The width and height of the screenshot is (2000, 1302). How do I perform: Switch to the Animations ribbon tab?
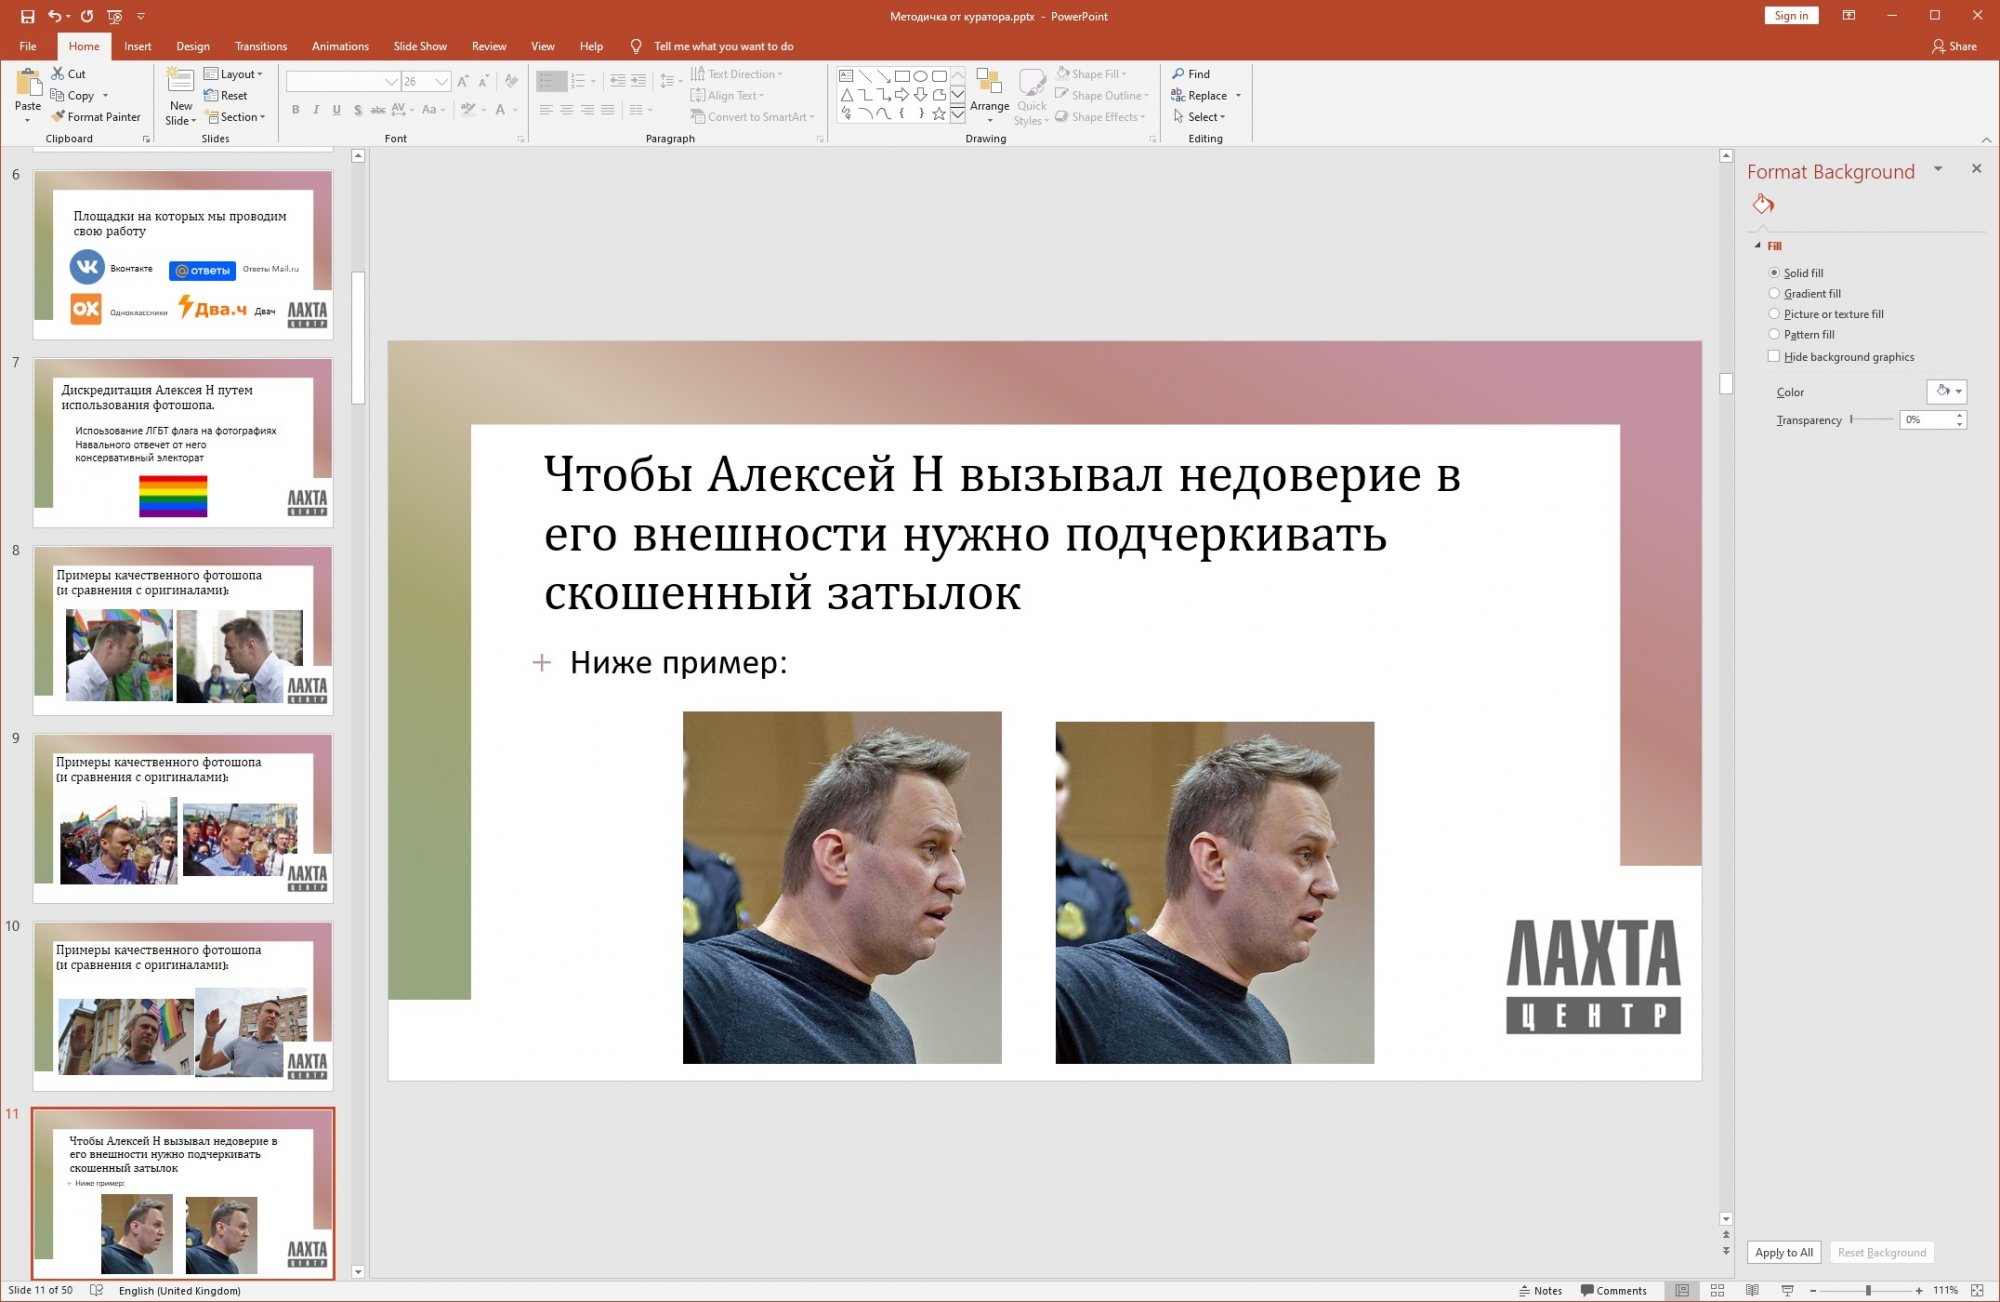click(x=339, y=46)
